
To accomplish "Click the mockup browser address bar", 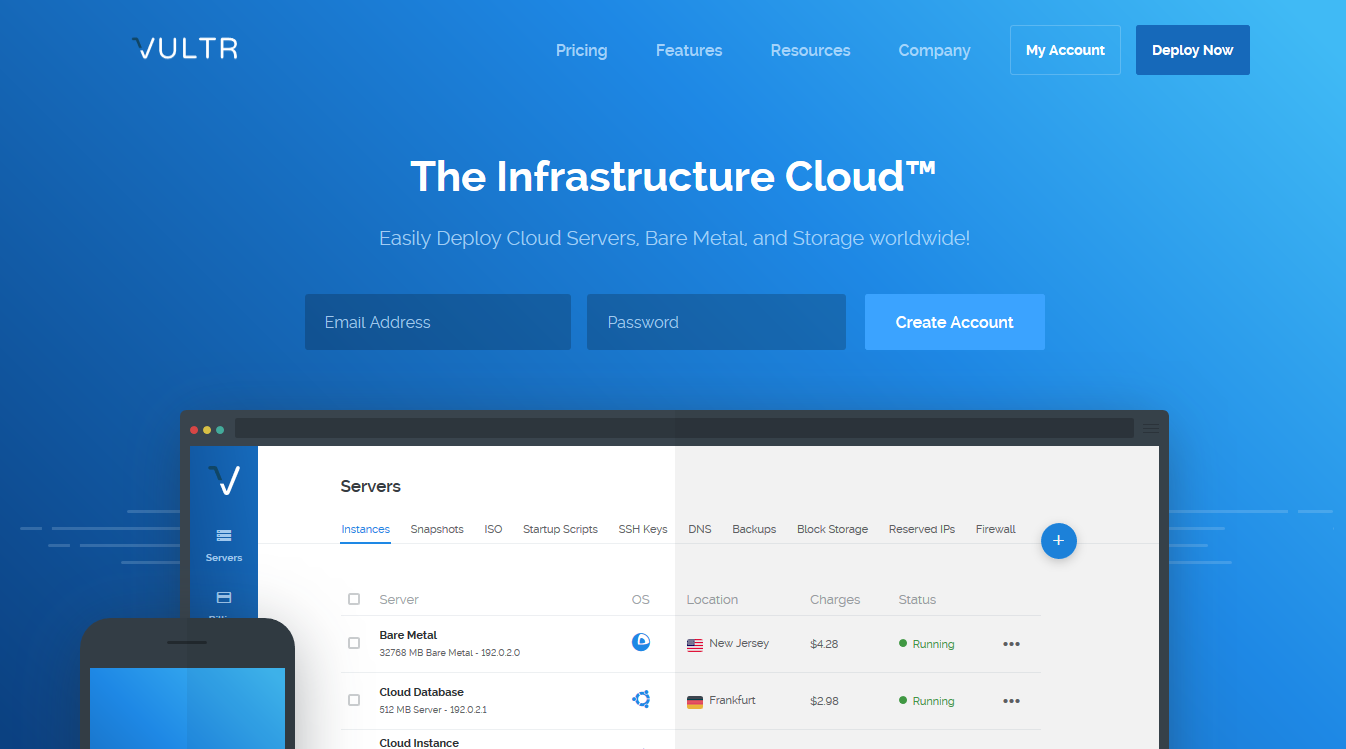I will 684,428.
